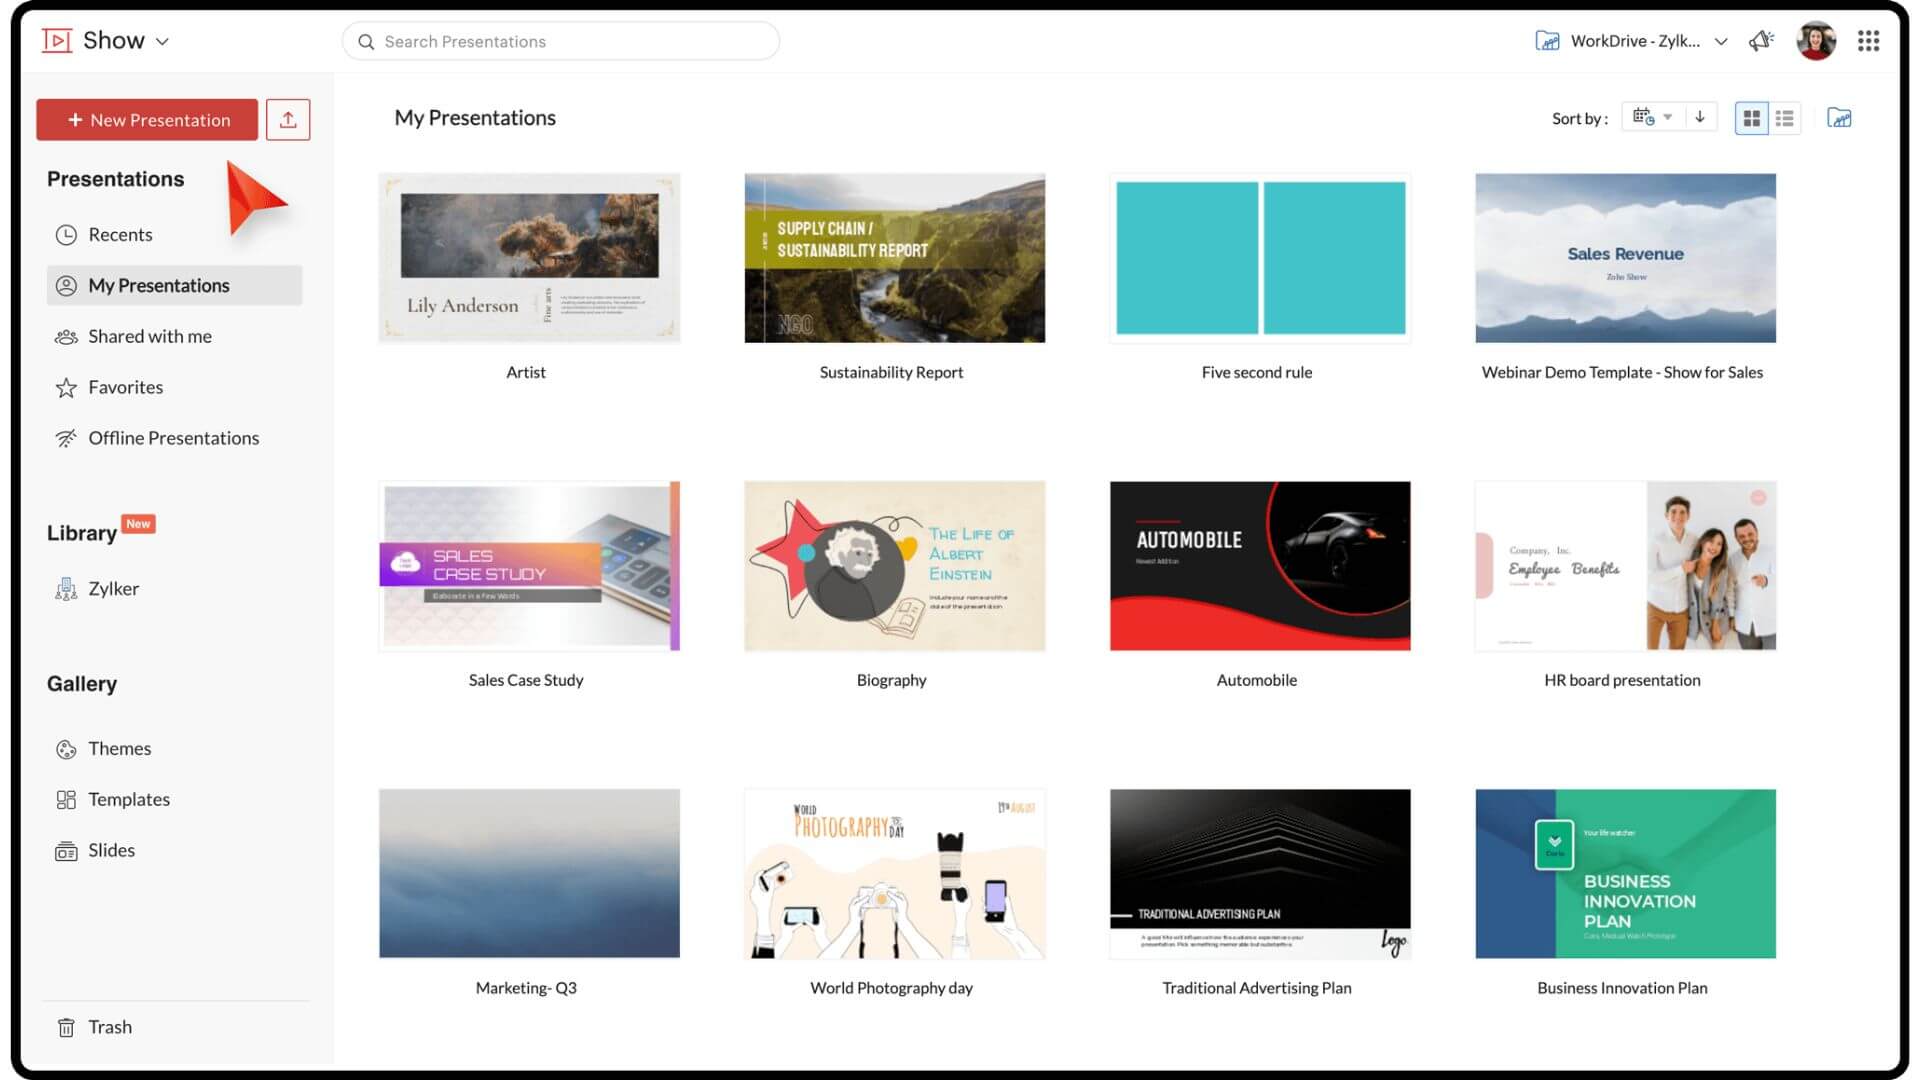Open the Trash section
1920x1080 pixels.
pyautogui.click(x=108, y=1026)
